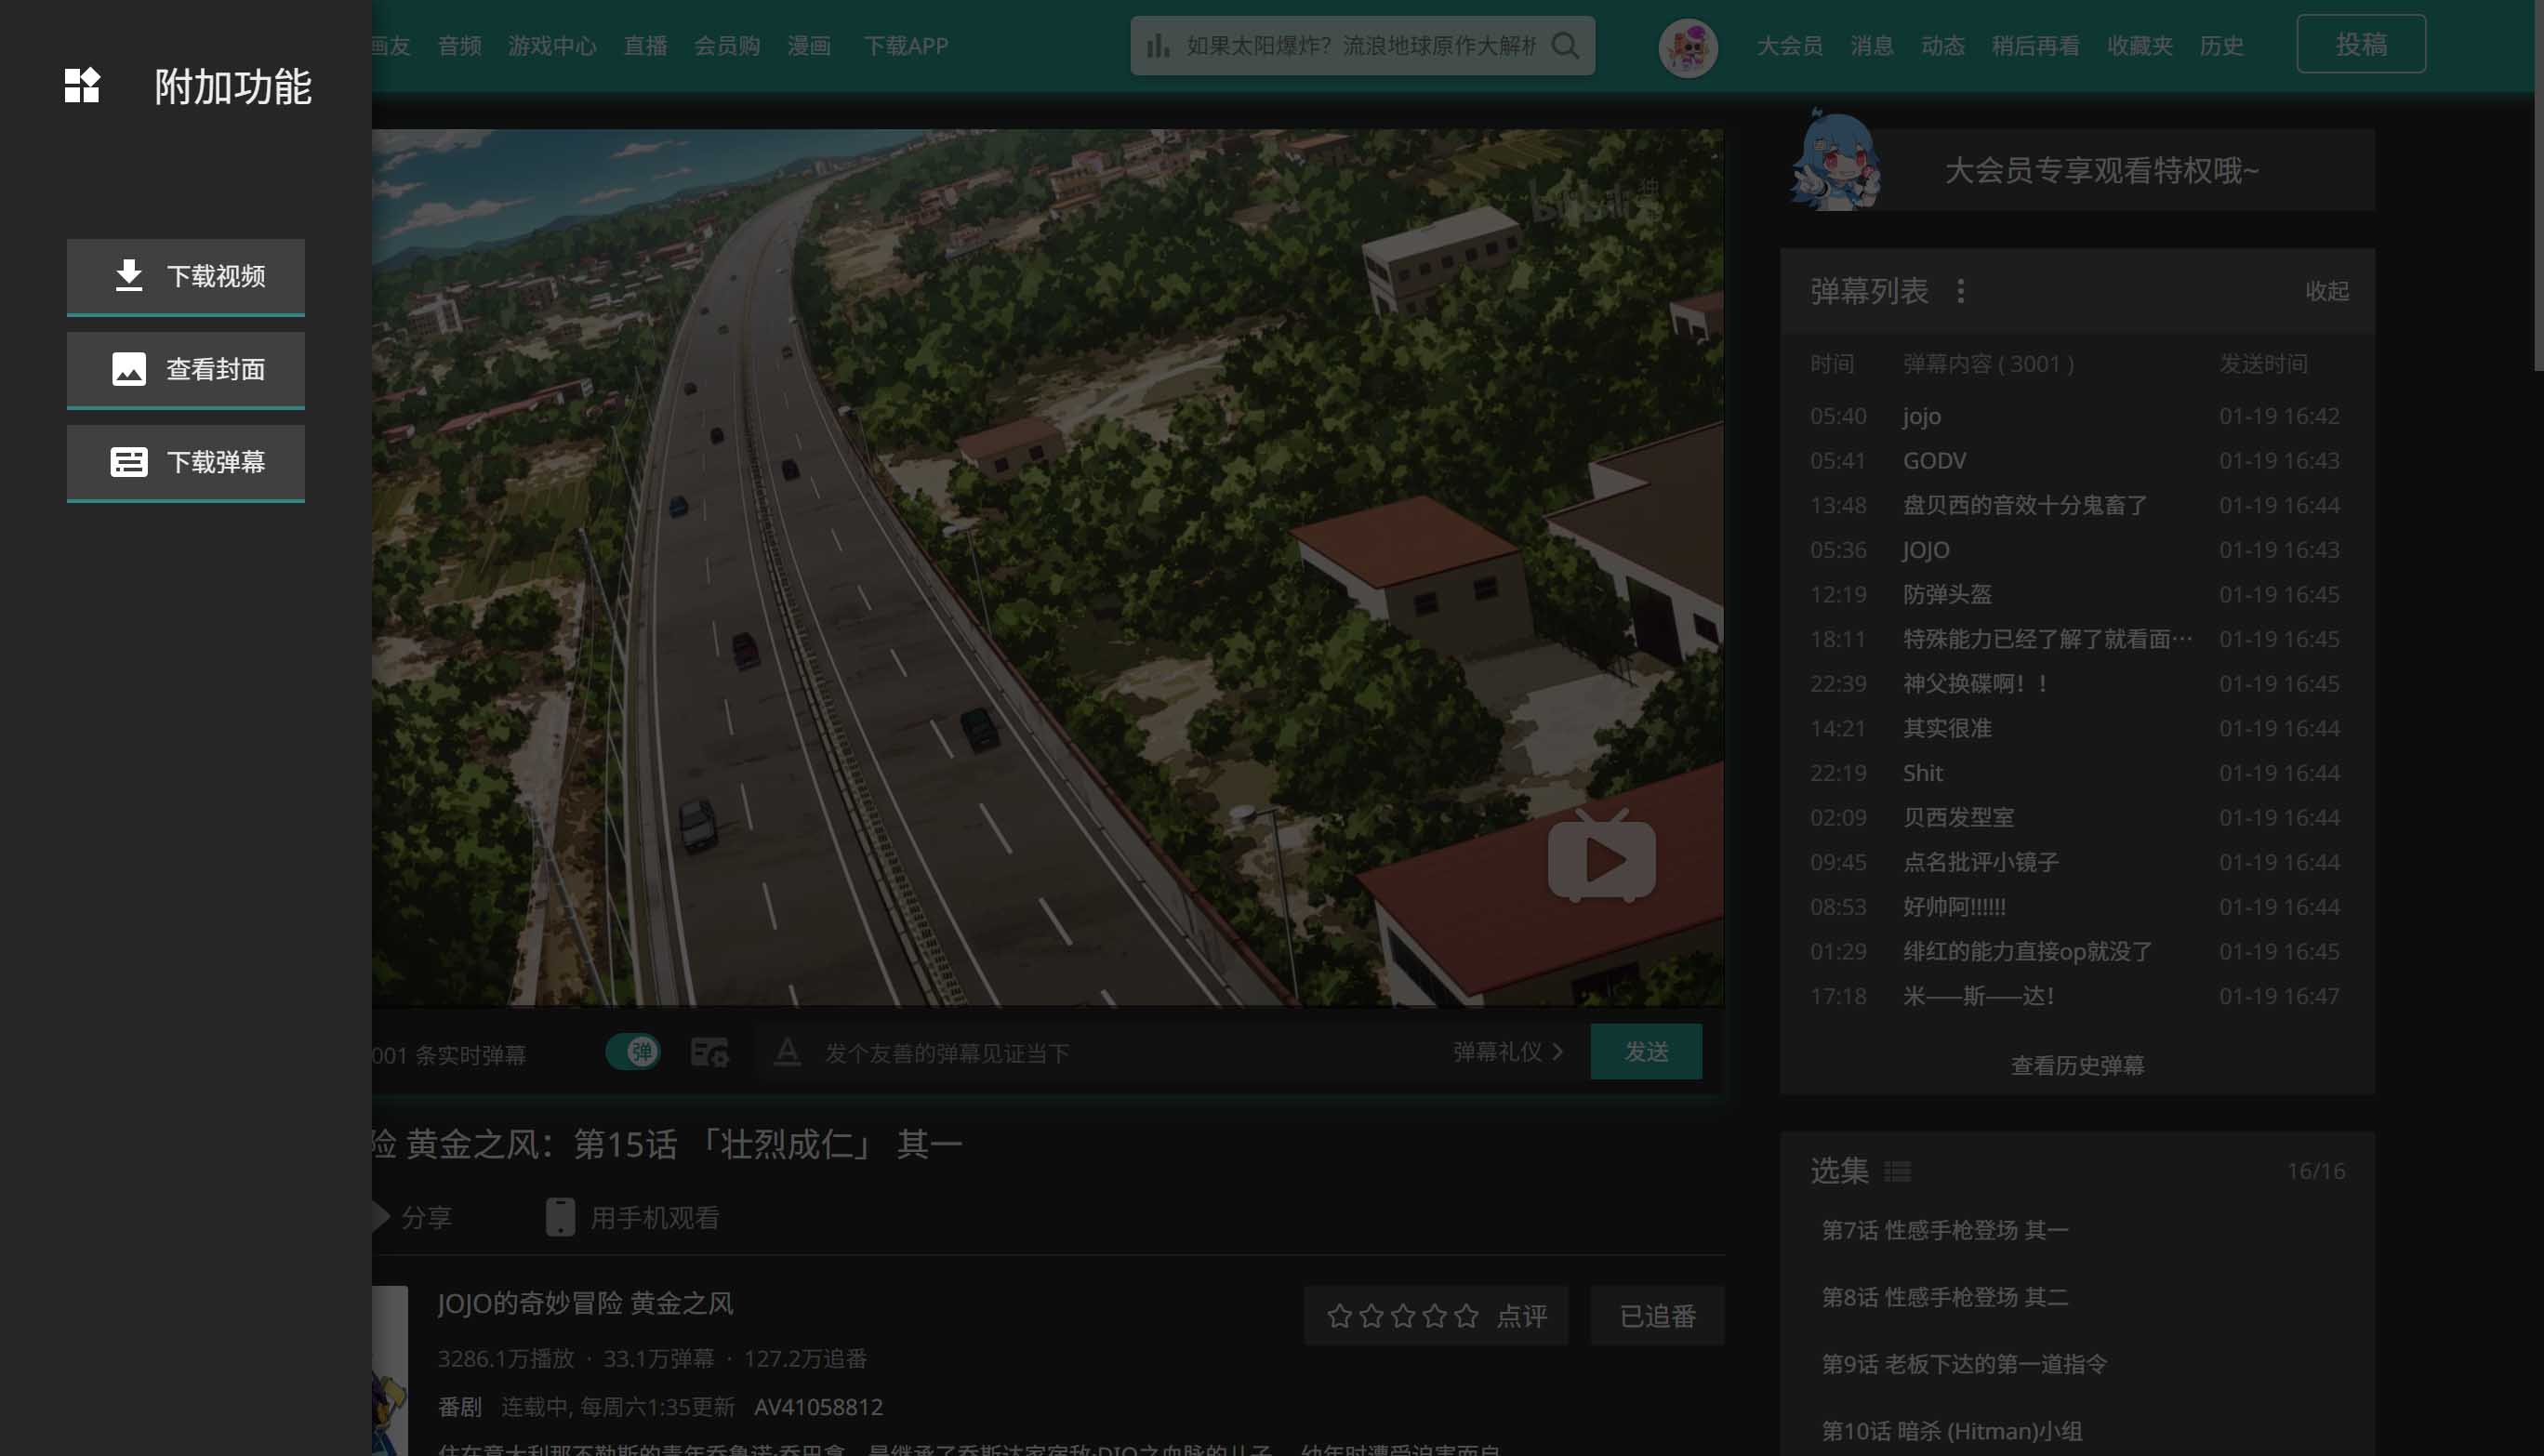Viewport: 2544px width, 1456px height.
Task: Sort by 发送时间 column header
Action: click(x=2263, y=364)
